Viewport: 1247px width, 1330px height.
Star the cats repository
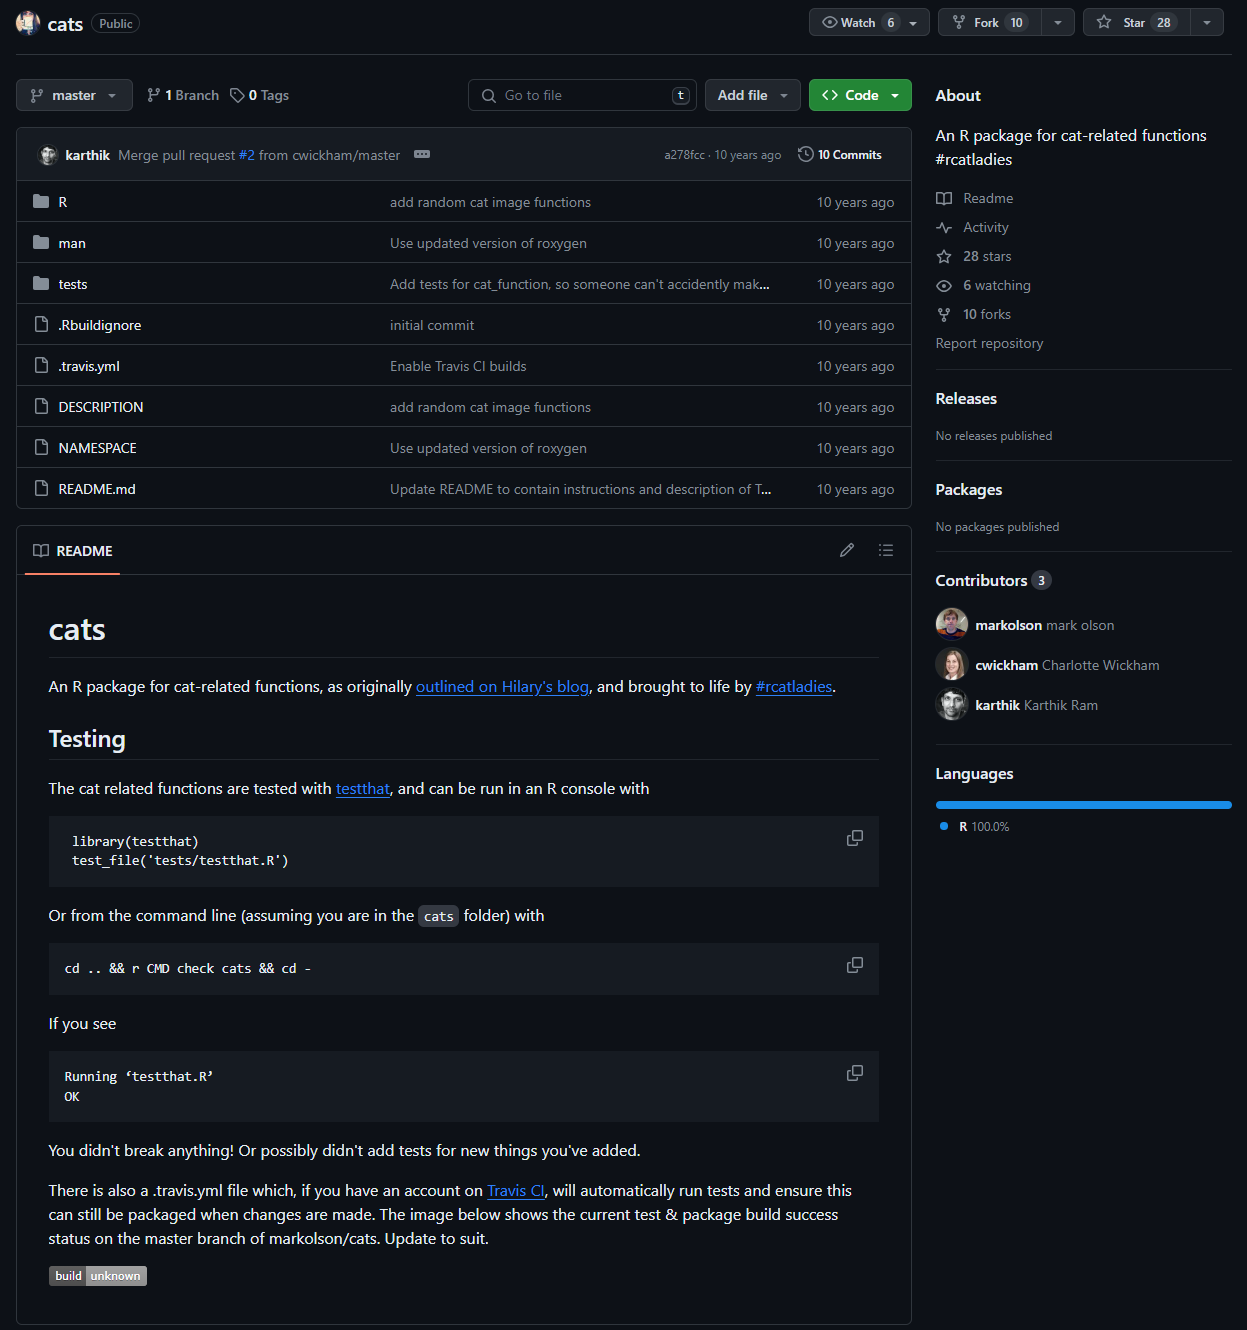[x=1136, y=23]
